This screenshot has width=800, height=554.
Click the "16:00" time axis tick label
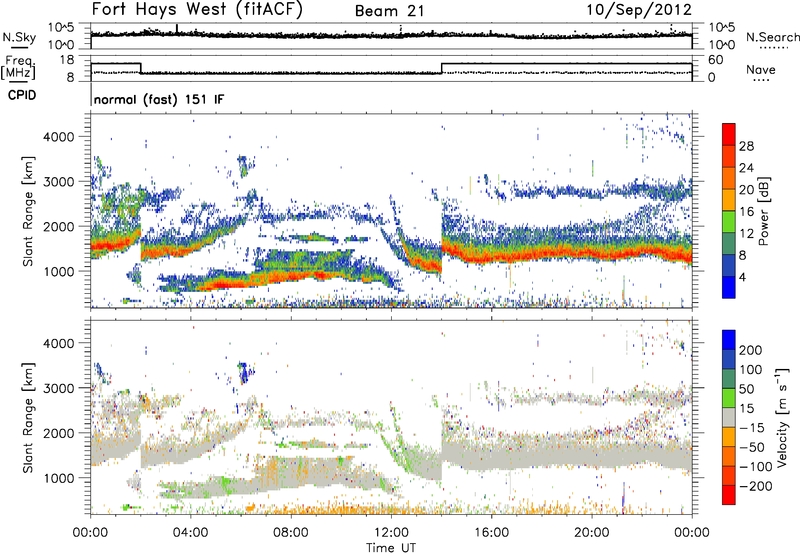pos(491,533)
